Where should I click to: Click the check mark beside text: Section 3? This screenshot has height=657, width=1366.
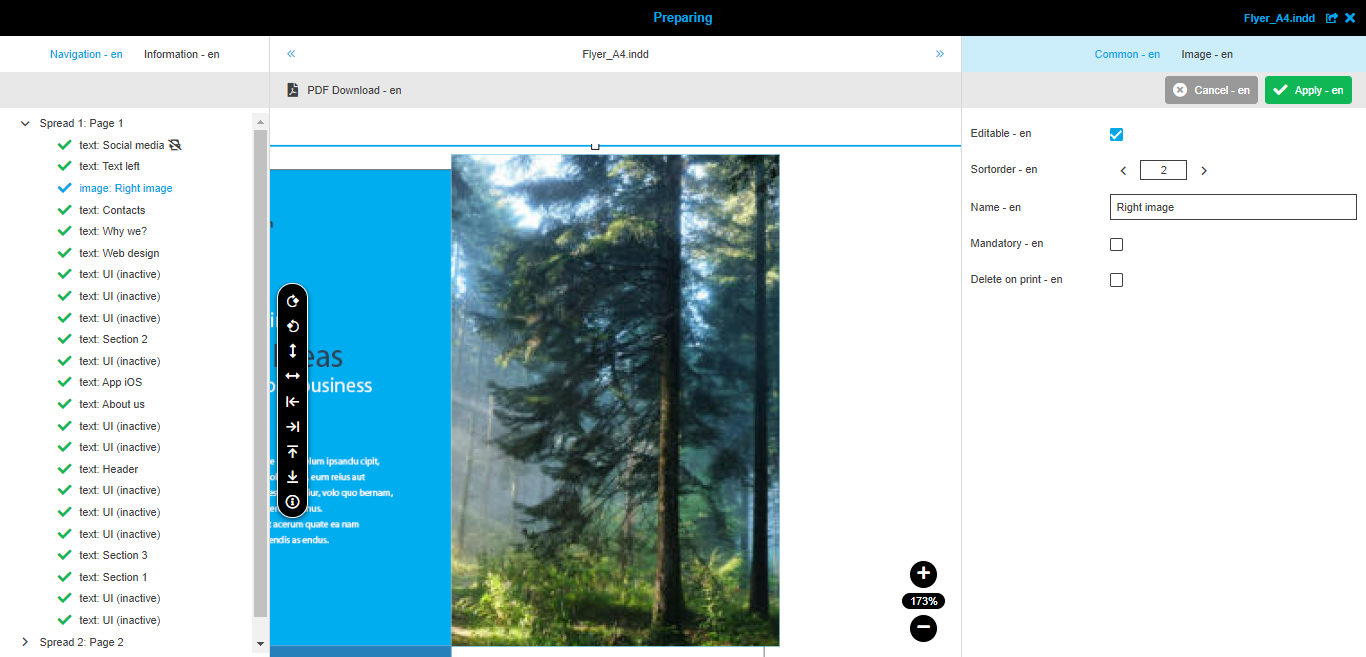coord(65,555)
